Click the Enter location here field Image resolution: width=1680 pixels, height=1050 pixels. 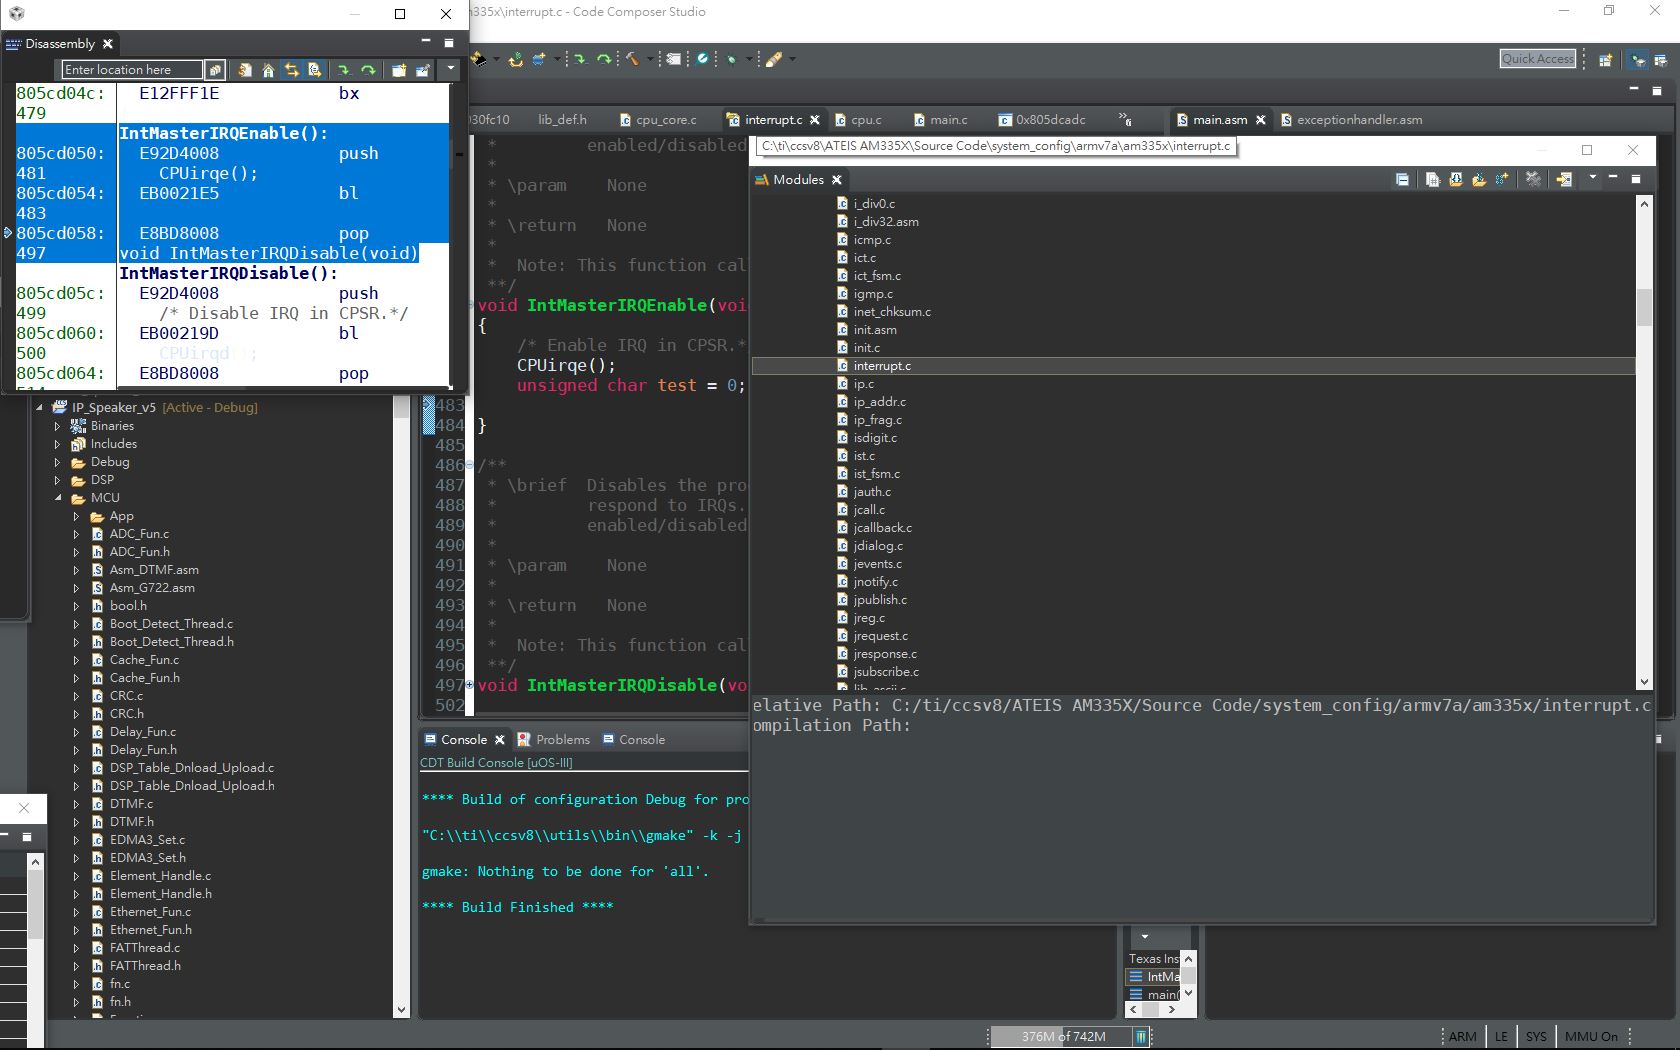tap(131, 70)
